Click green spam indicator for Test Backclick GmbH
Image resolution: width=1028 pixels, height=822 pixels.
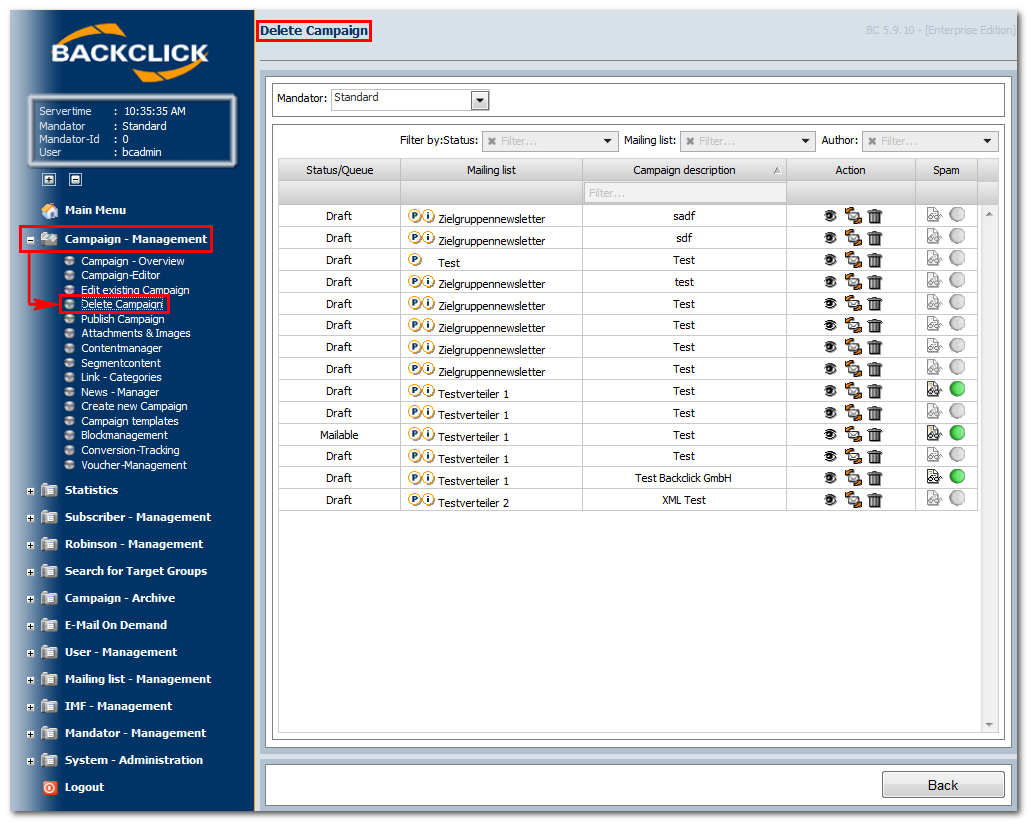957,477
